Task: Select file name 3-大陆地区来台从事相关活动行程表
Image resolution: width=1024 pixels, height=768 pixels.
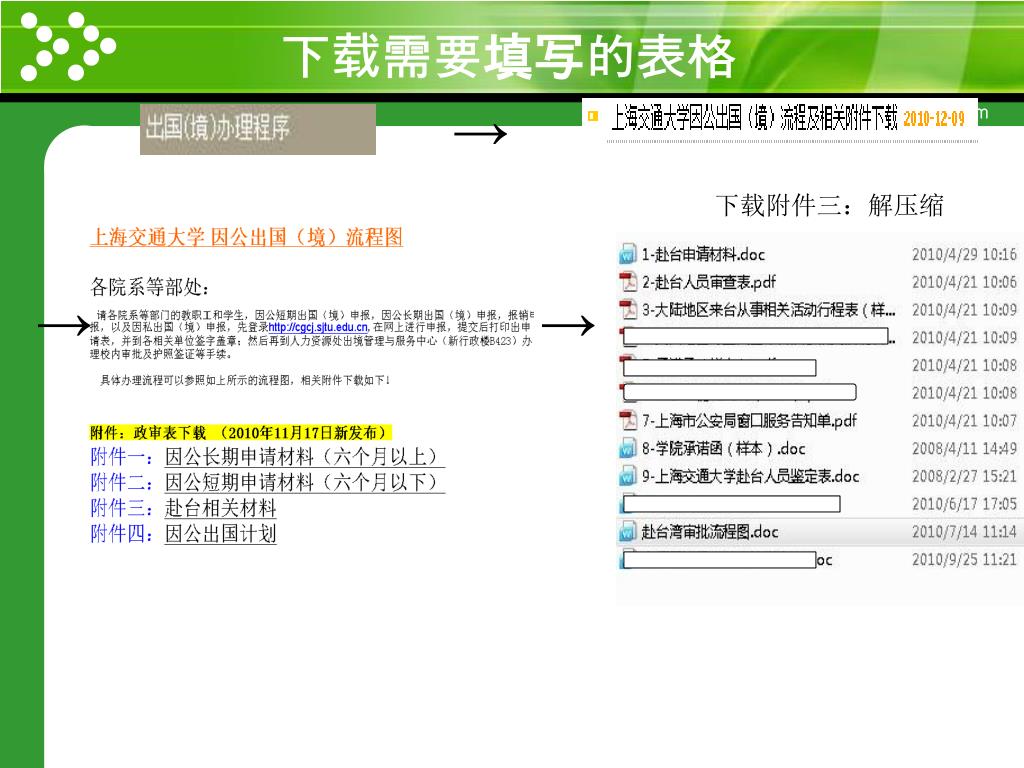Action: pyautogui.click(x=768, y=310)
